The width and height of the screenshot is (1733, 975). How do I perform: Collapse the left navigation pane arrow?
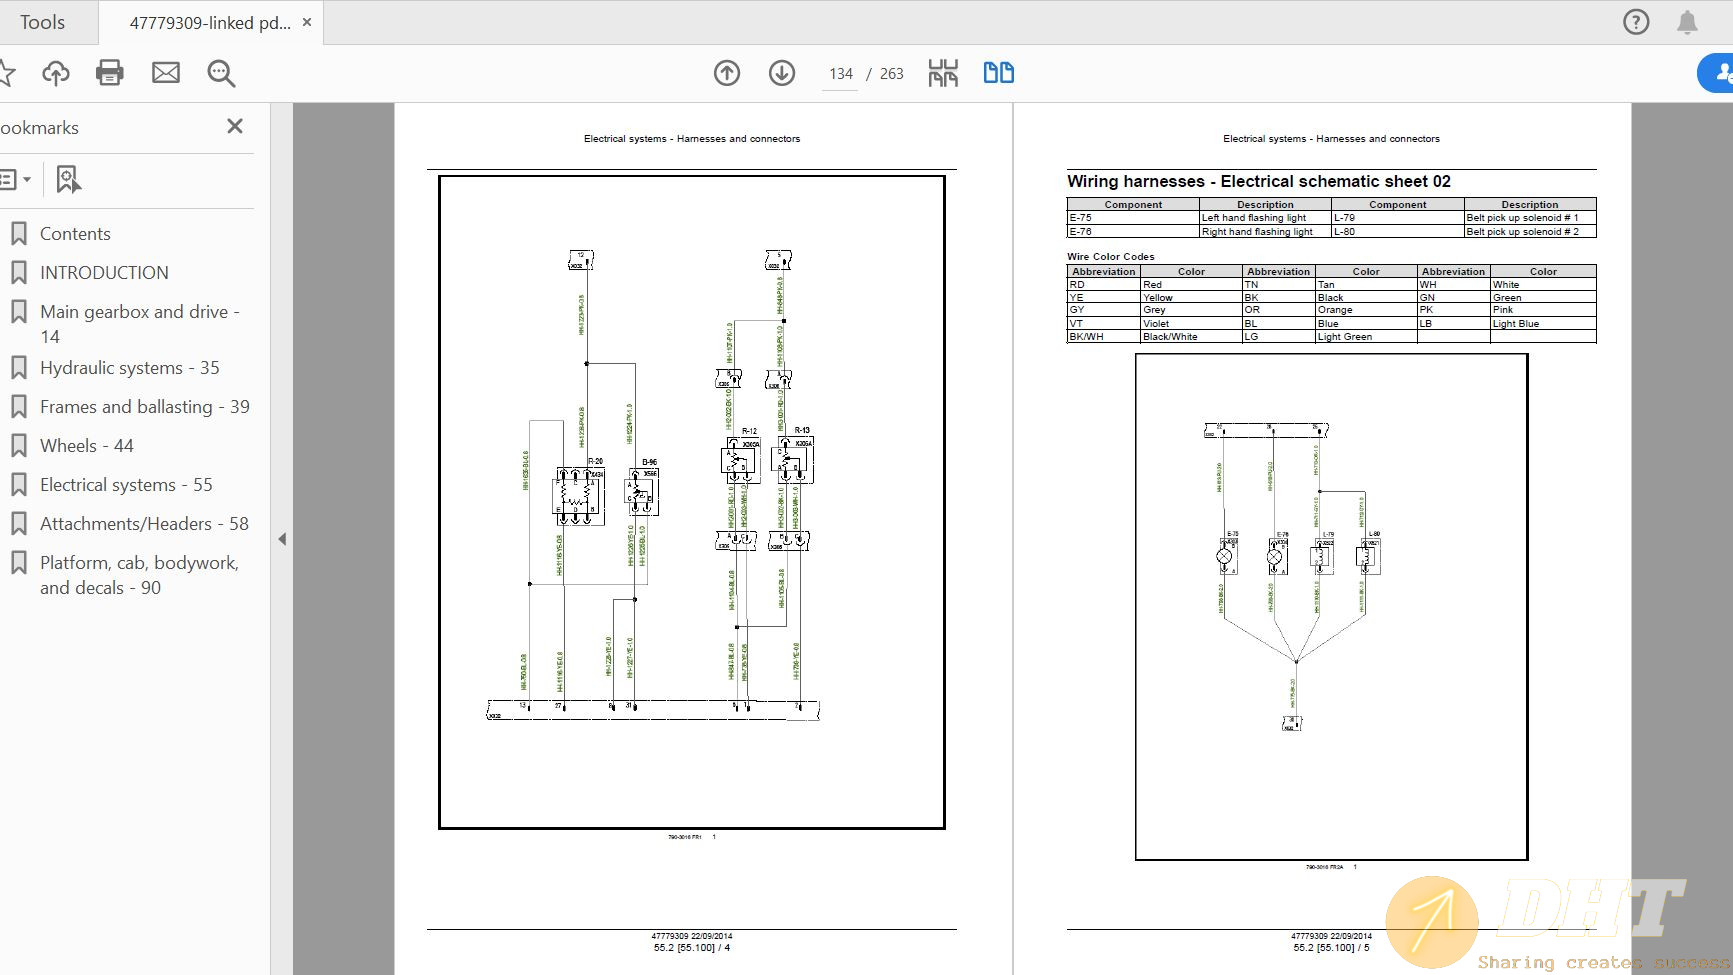coord(282,539)
